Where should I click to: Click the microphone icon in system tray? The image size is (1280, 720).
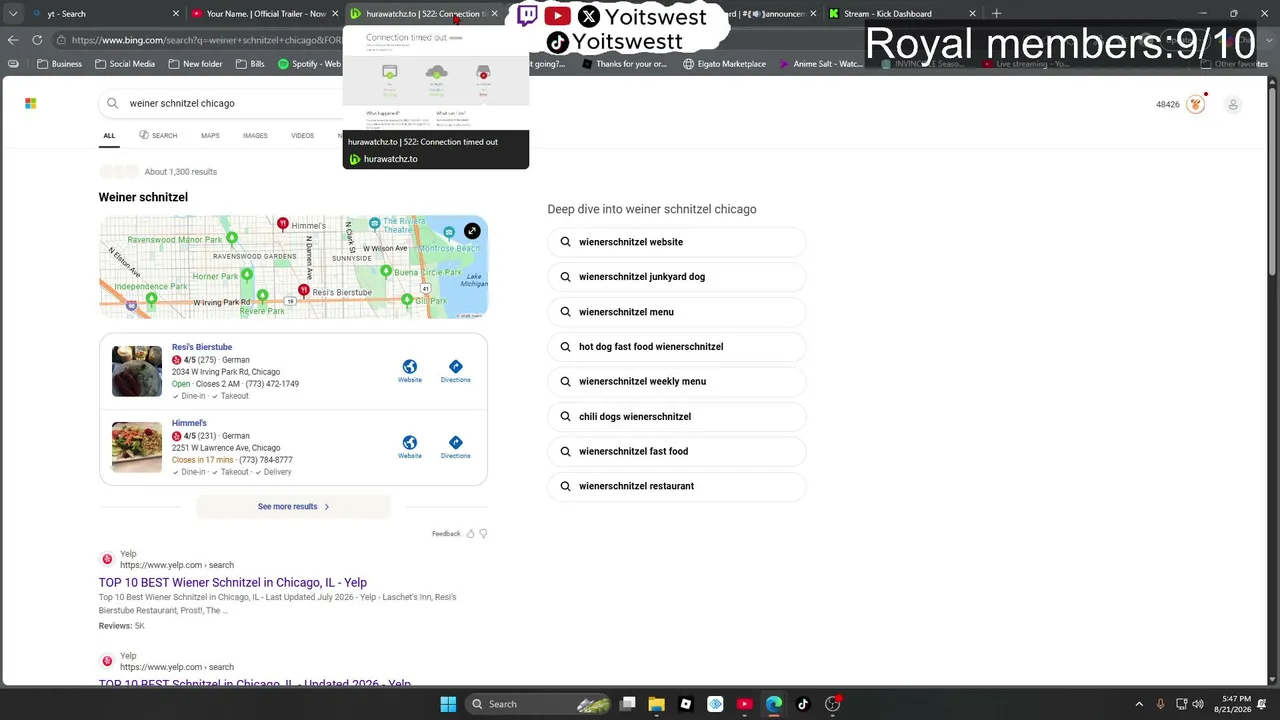[1160, 704]
